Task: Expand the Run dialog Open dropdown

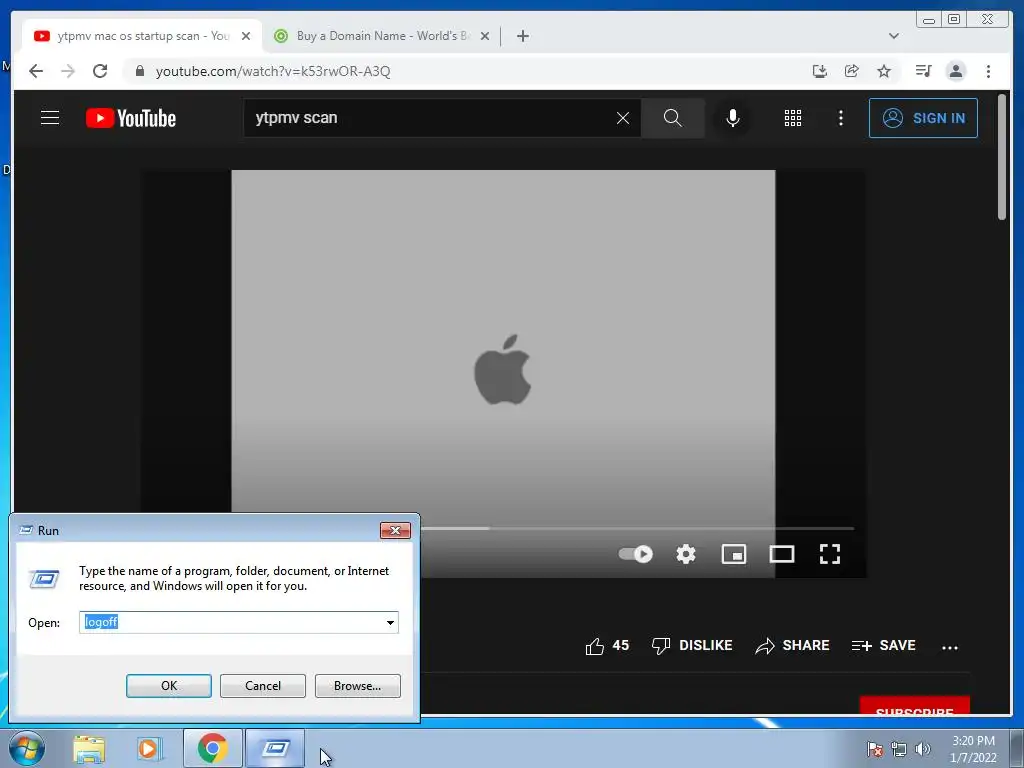Action: (x=391, y=622)
